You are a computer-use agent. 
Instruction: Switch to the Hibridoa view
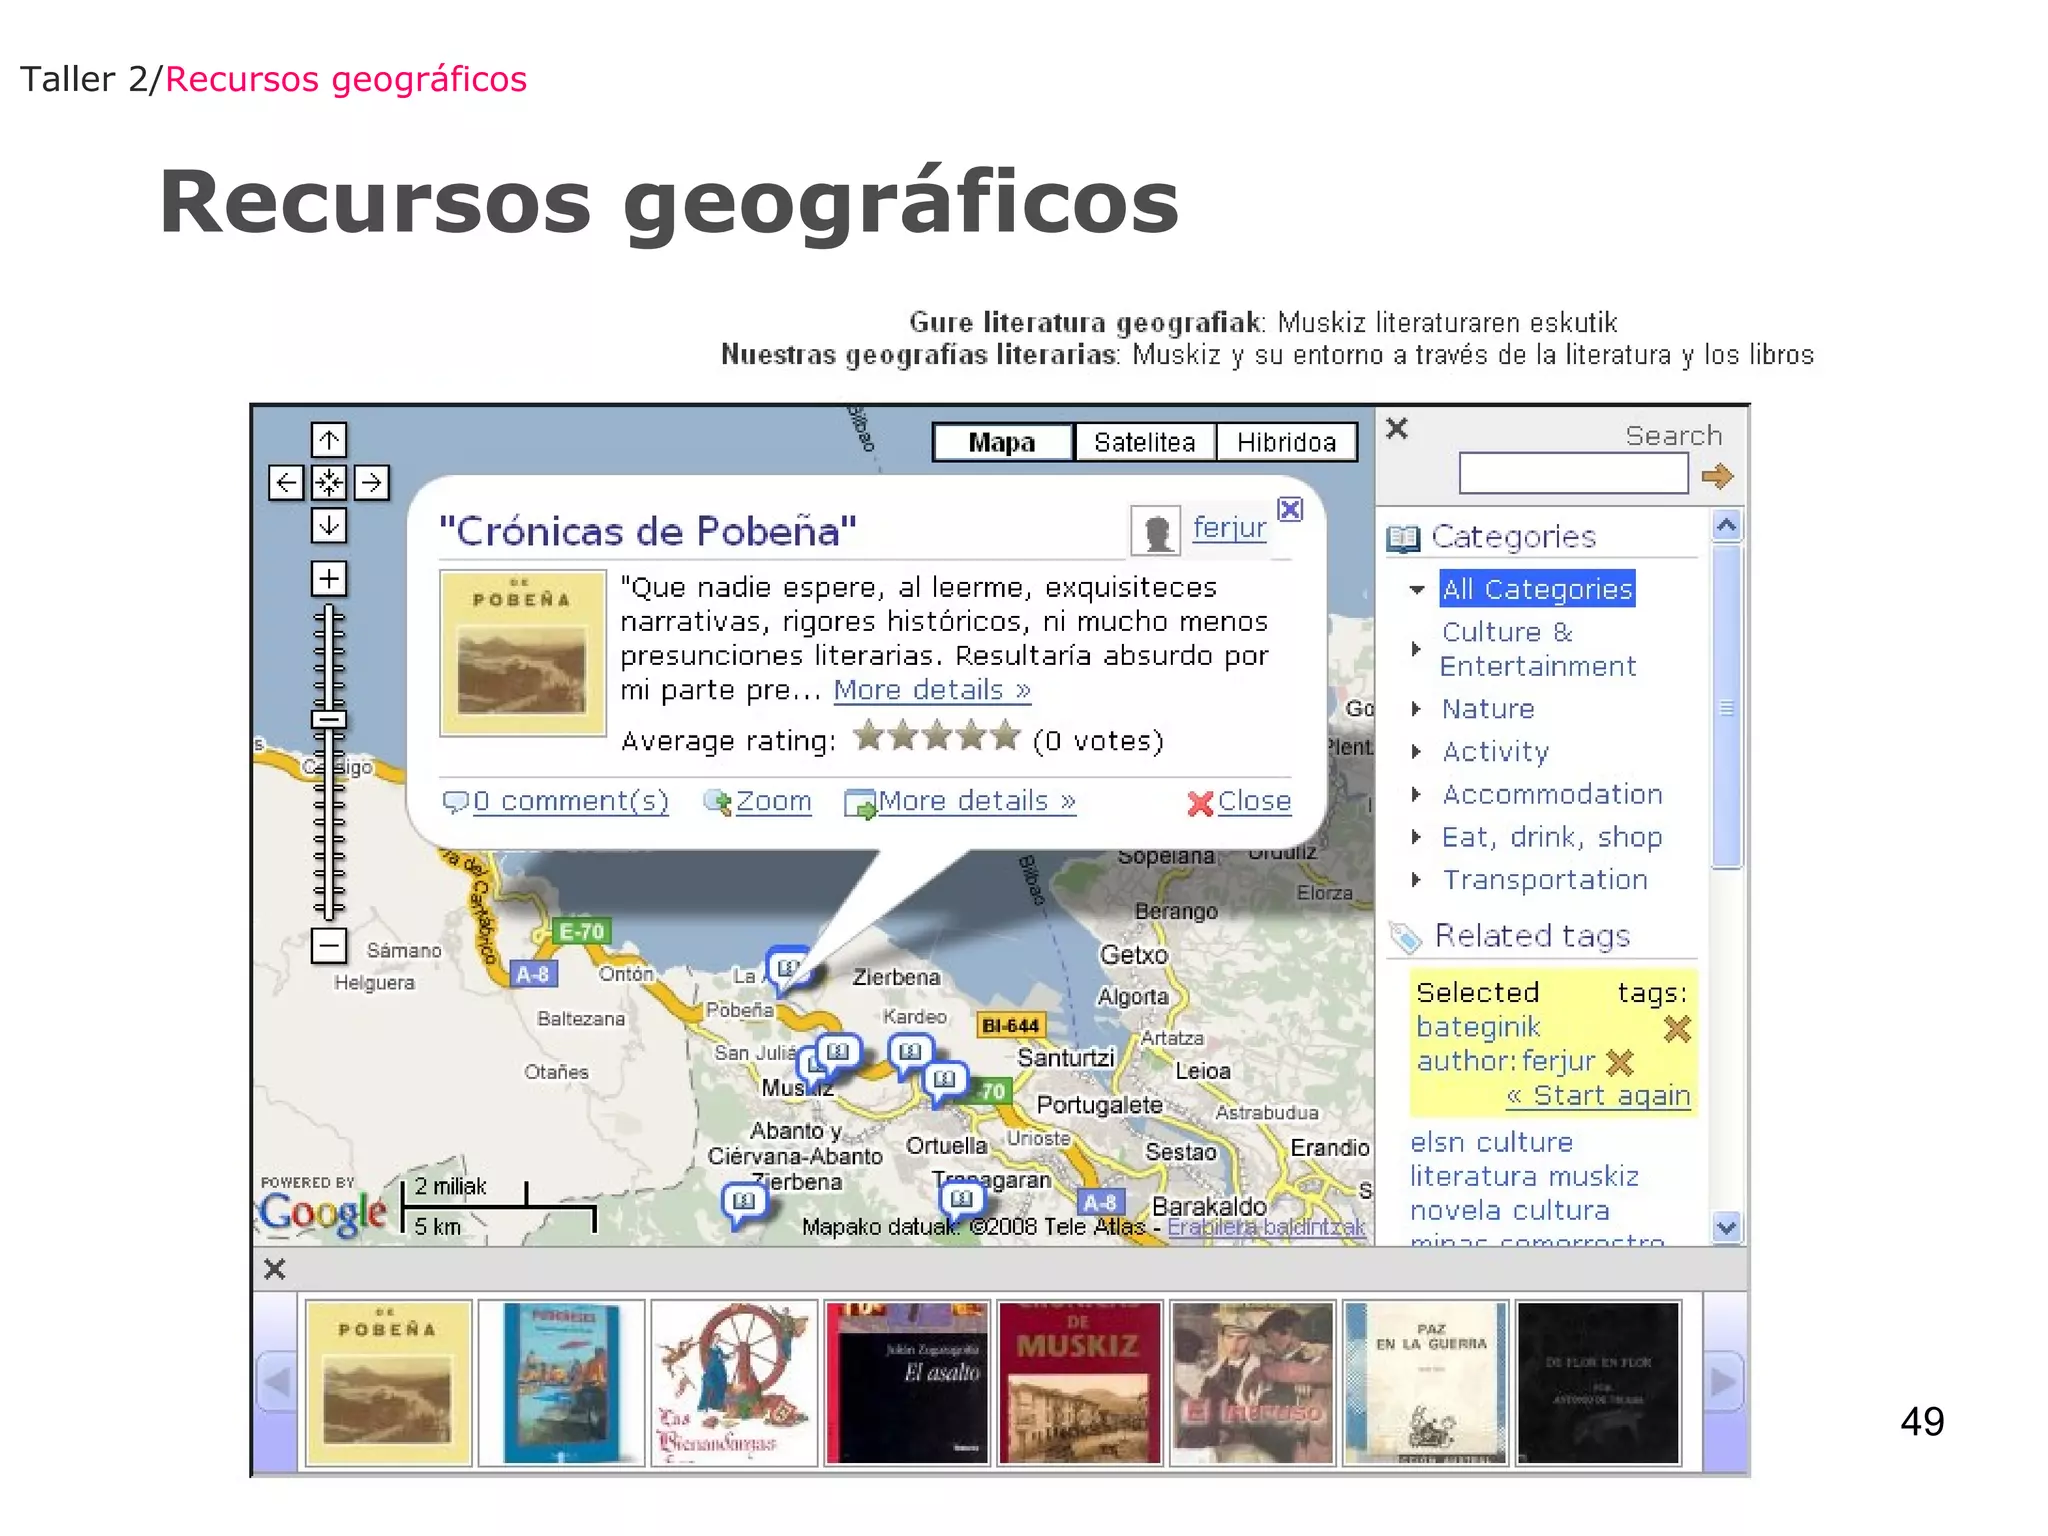click(1286, 442)
